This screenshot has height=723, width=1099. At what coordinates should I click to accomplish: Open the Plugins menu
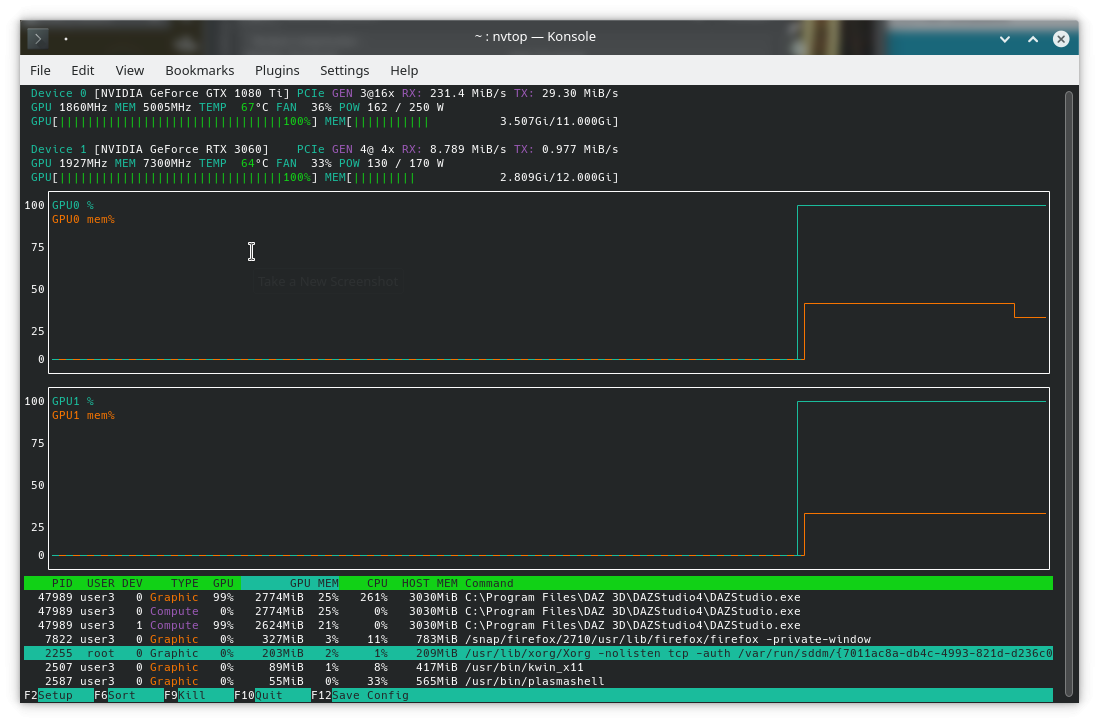[277, 71]
